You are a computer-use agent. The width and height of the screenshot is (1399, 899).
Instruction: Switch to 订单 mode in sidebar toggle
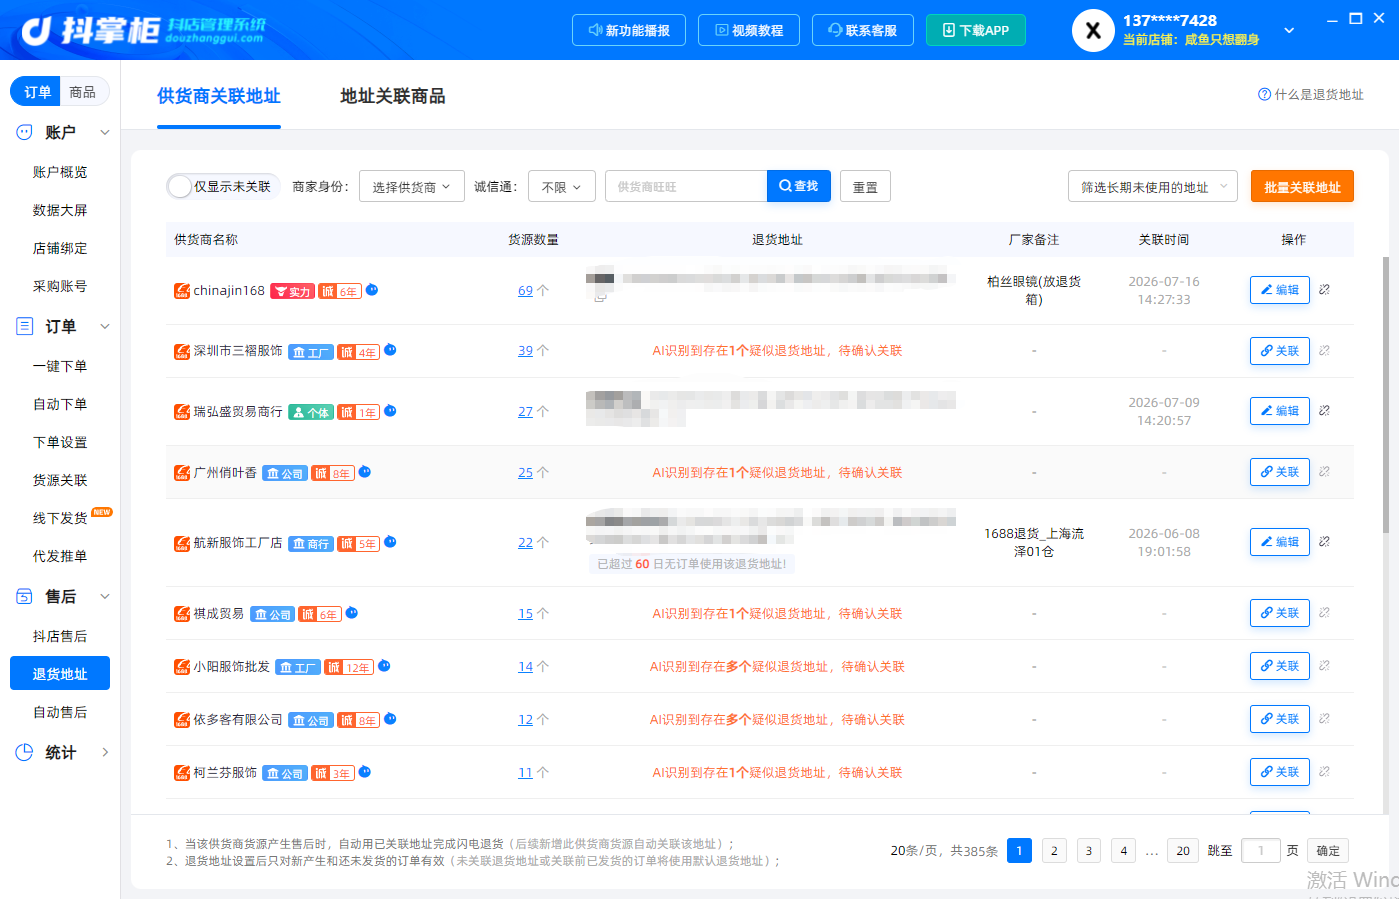pos(37,92)
